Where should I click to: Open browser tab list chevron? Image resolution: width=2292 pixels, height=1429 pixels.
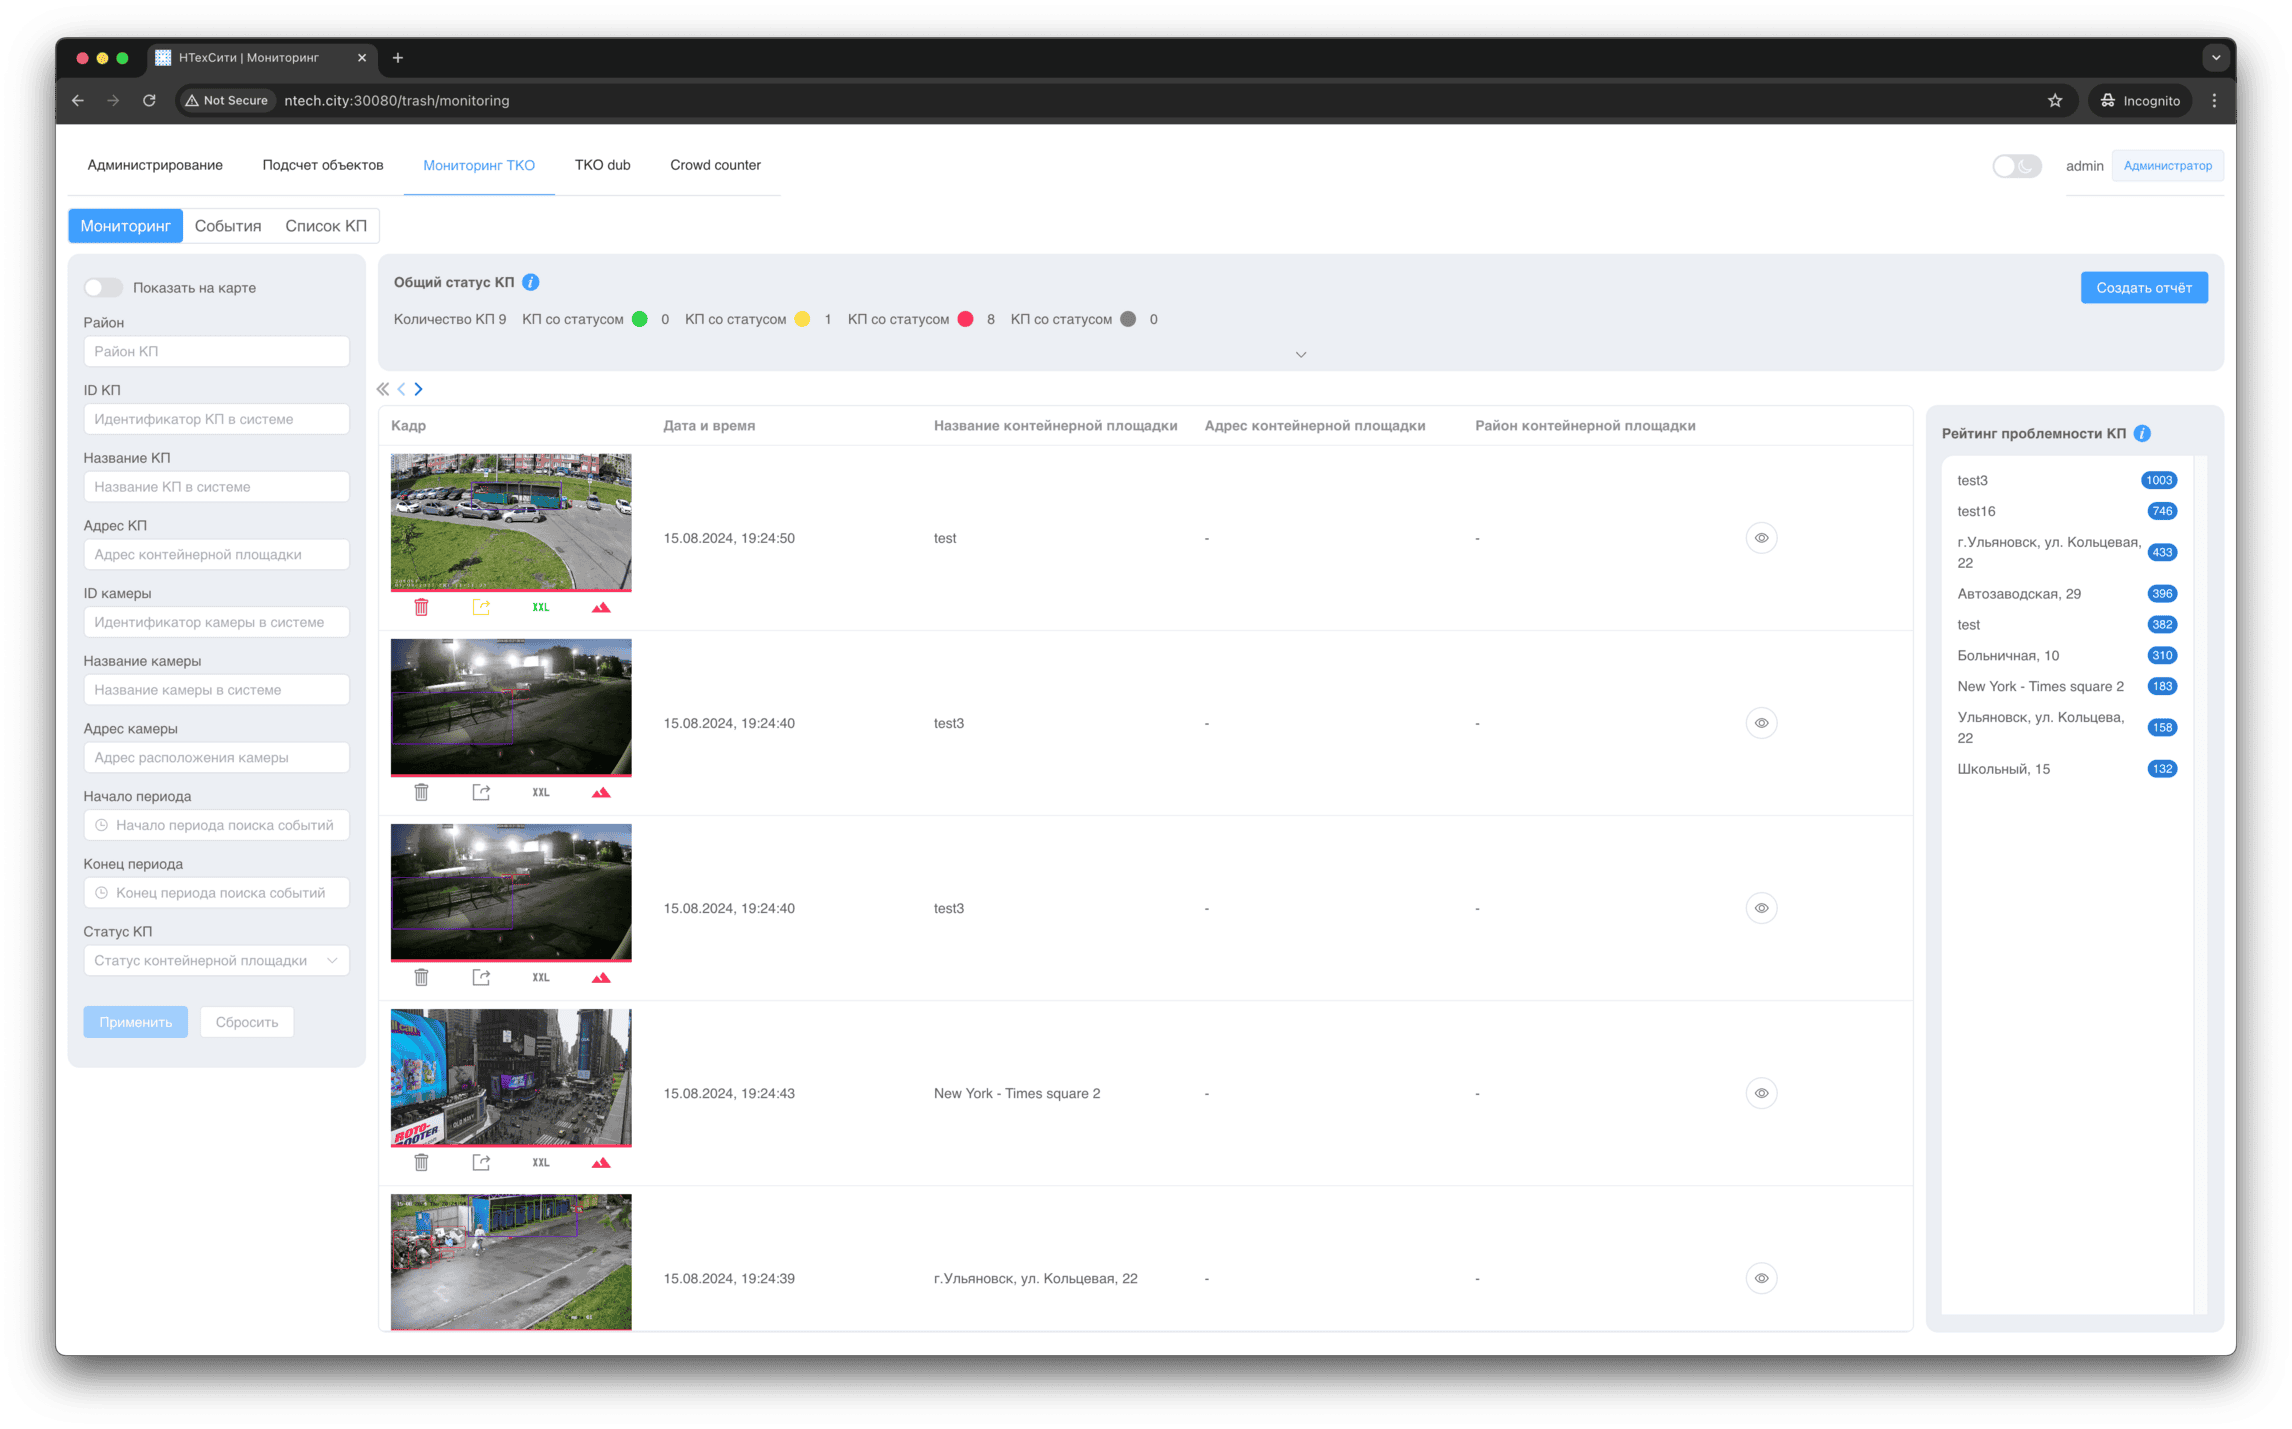(x=2215, y=58)
